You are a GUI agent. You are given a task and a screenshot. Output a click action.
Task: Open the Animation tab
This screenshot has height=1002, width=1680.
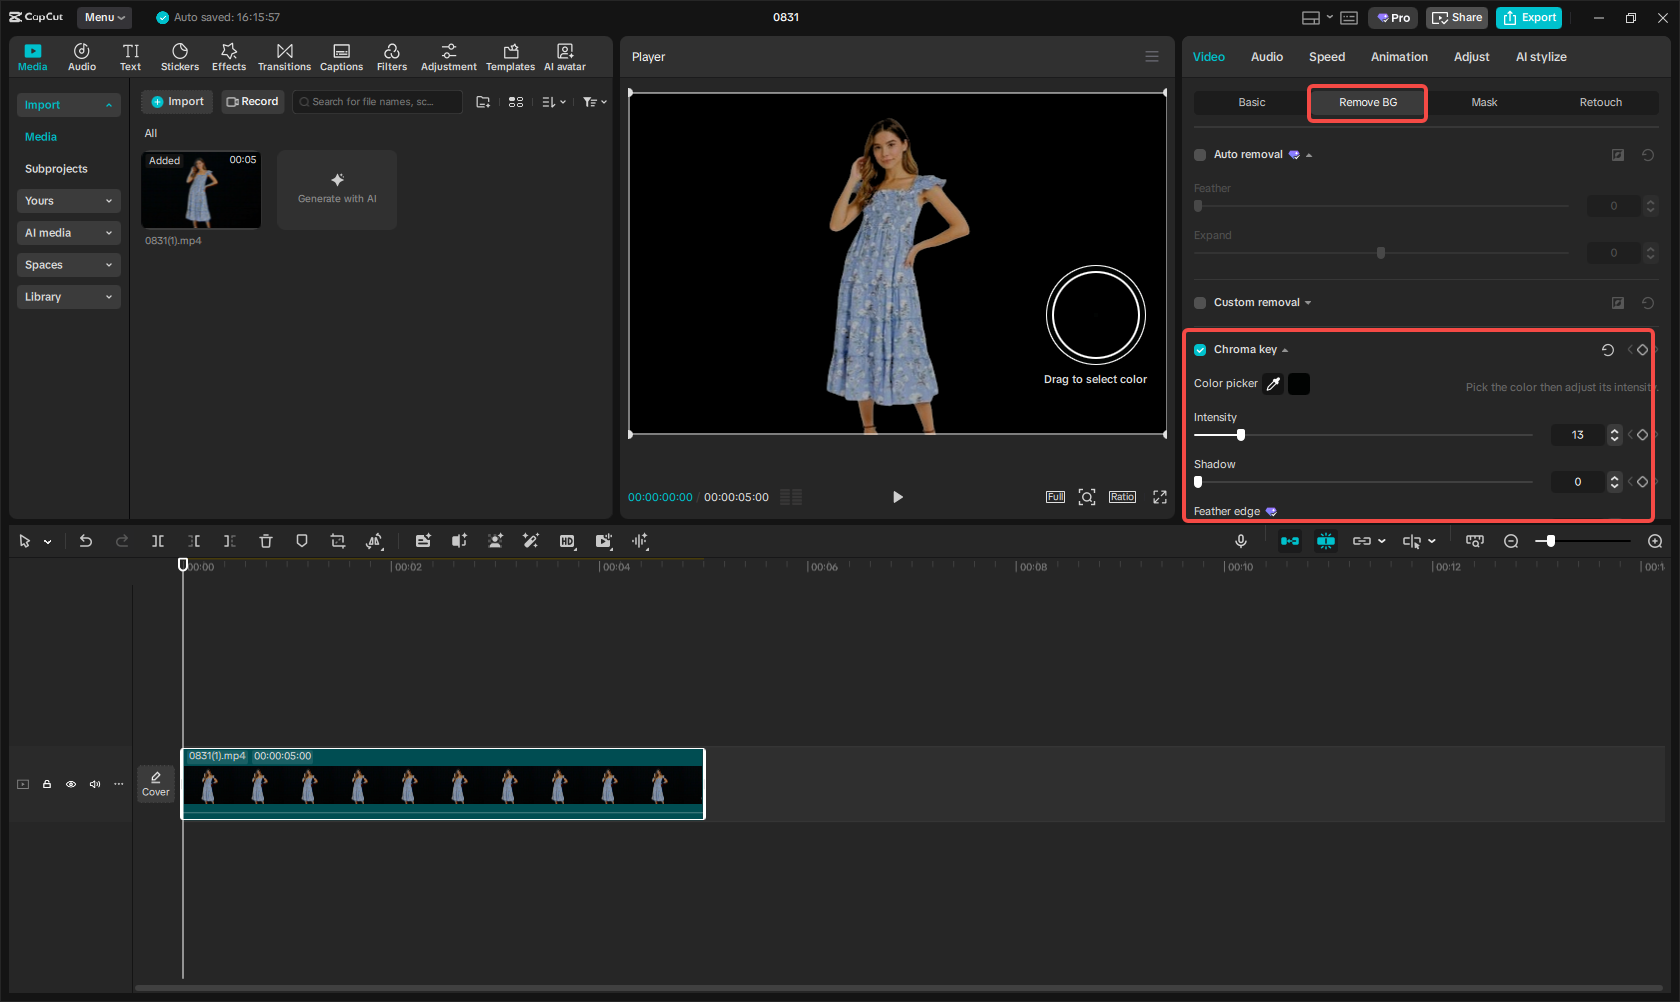click(1398, 57)
